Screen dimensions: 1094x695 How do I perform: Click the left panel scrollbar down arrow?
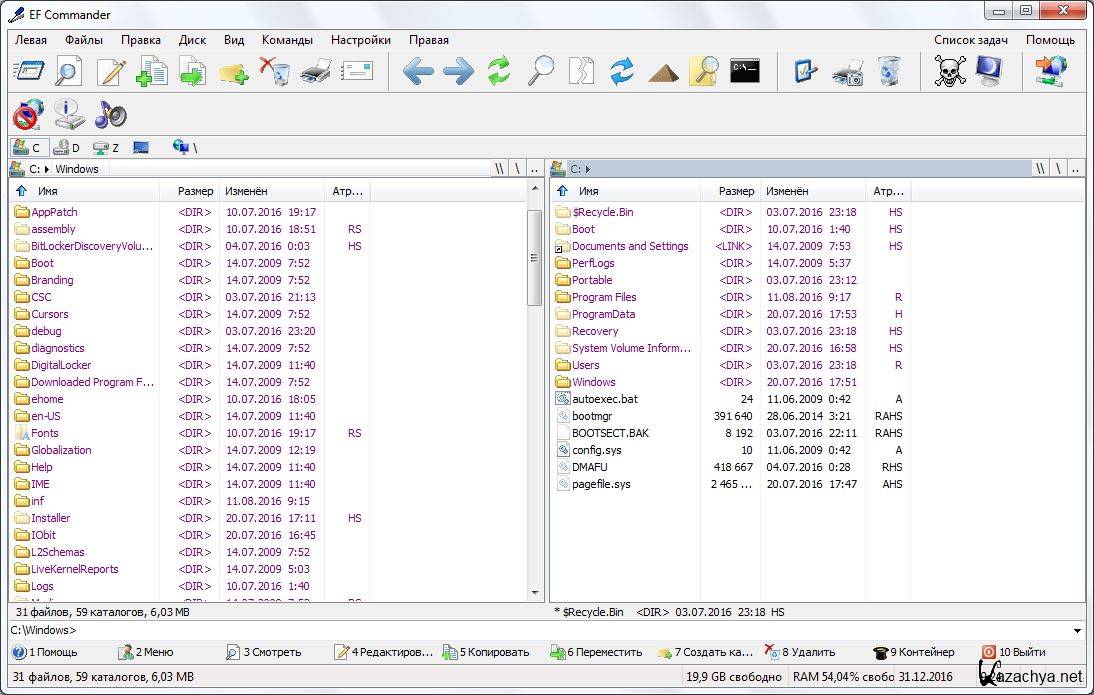tap(535, 593)
